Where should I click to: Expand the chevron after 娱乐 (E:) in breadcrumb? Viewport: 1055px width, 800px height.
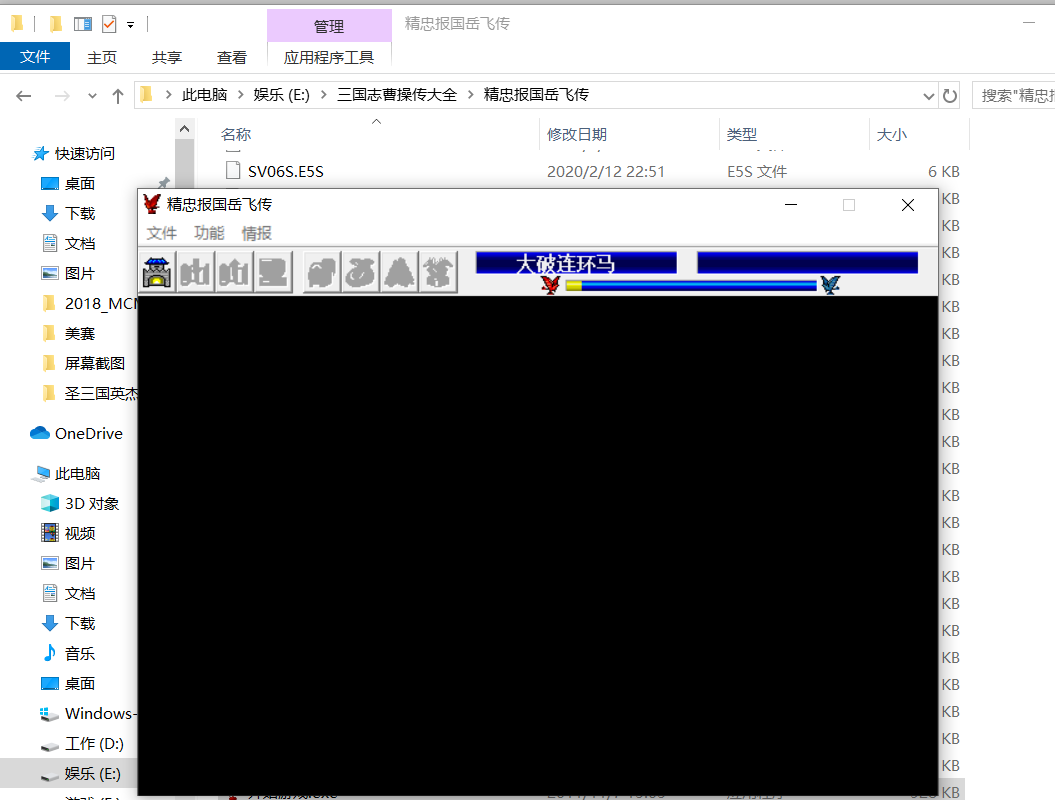324,95
